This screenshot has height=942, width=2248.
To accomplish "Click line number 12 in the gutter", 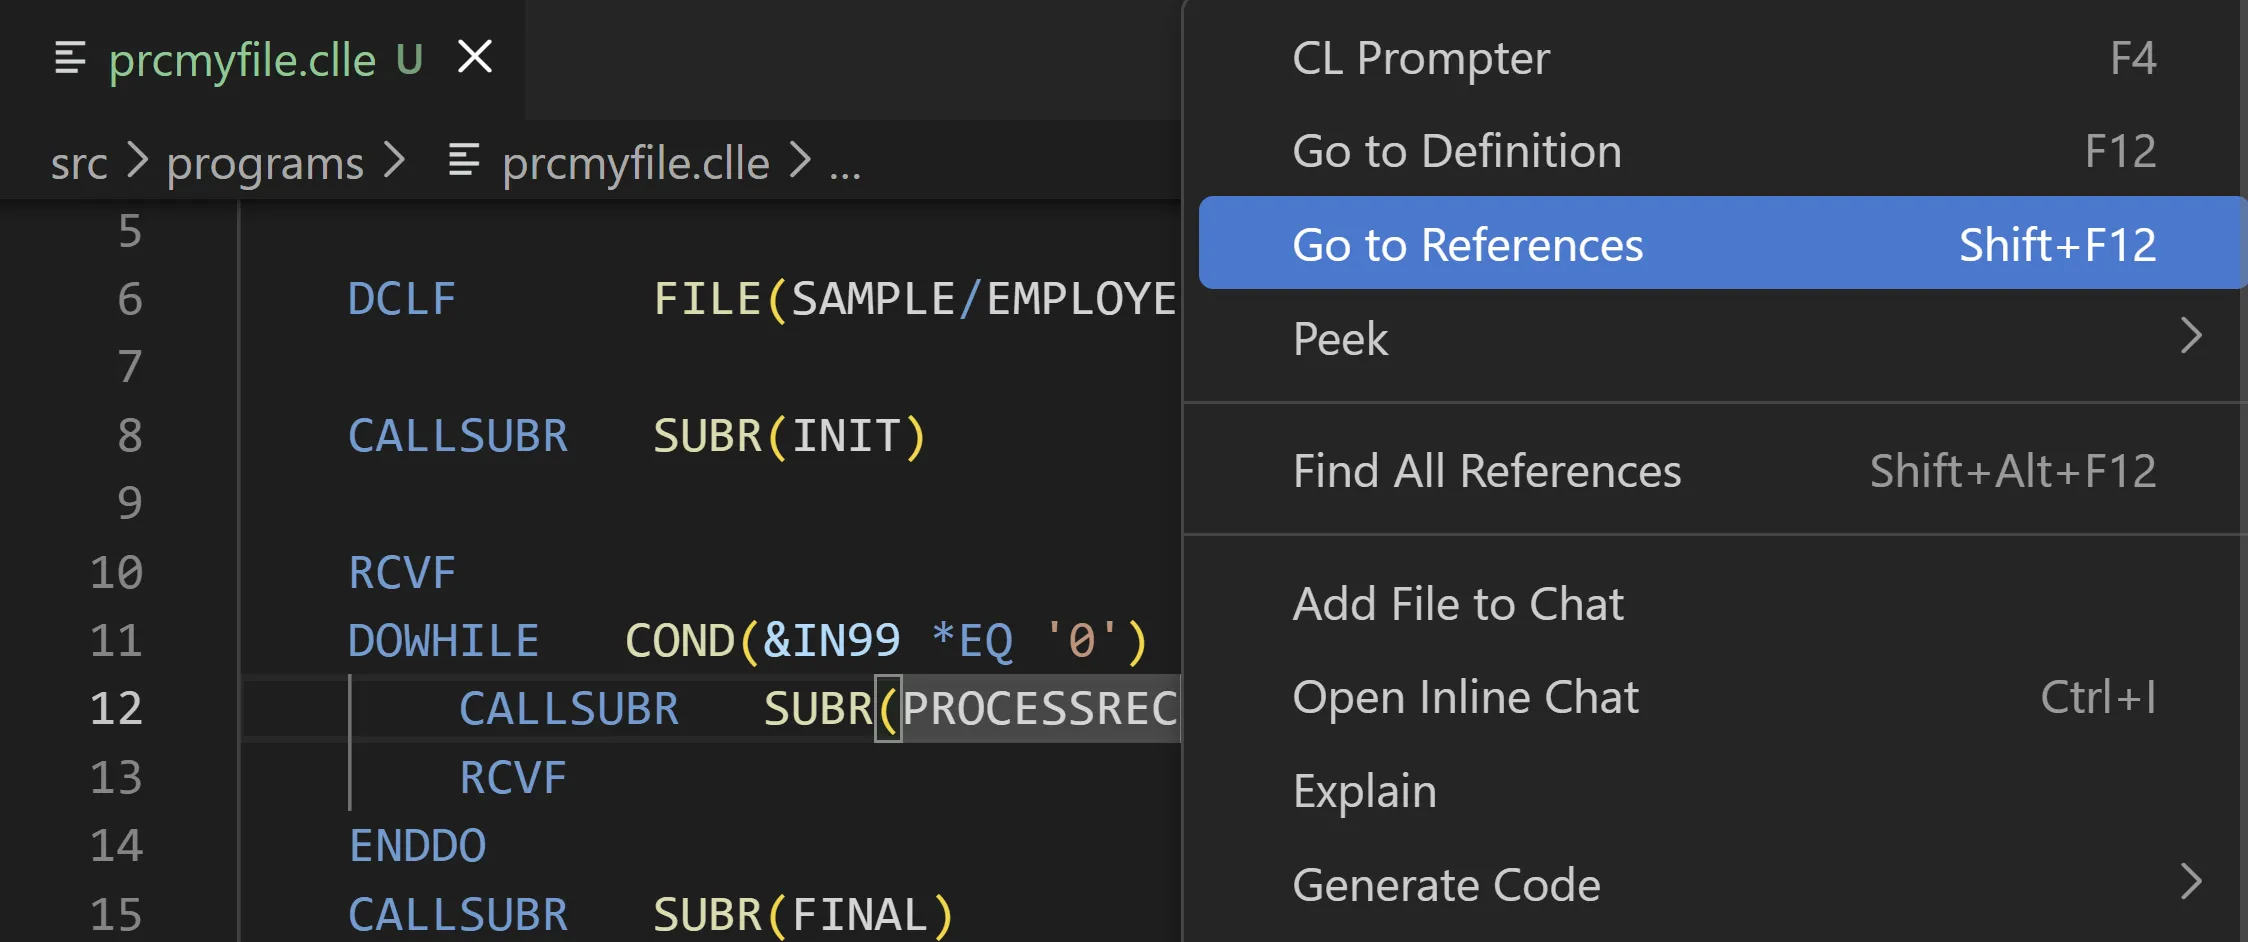I will click(x=117, y=709).
